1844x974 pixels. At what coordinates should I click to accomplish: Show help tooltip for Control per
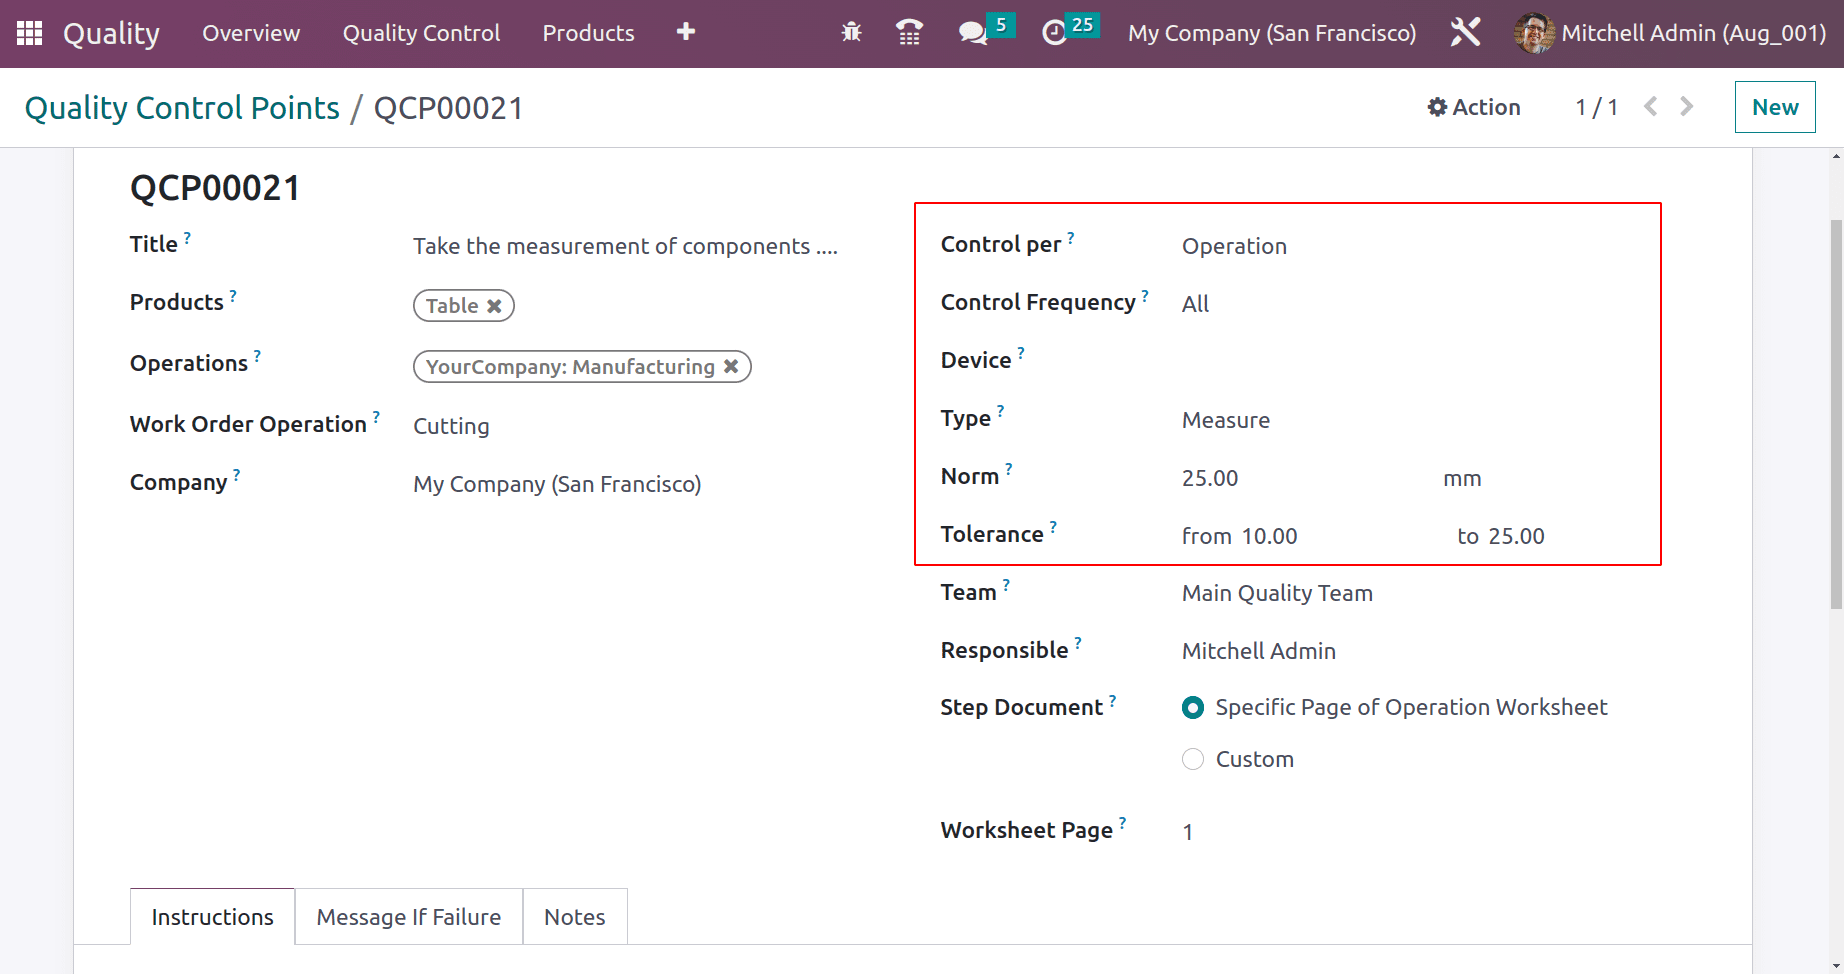[x=1070, y=238]
